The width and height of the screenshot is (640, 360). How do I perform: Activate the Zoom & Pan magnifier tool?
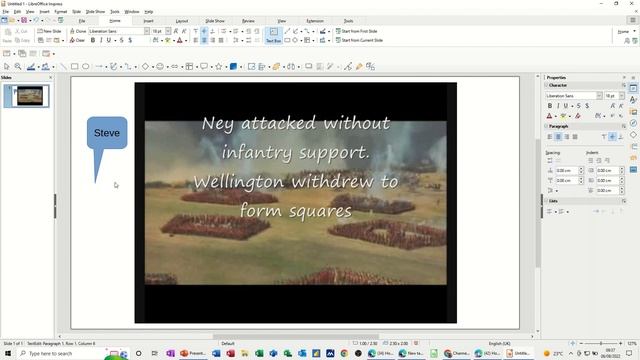[18, 66]
